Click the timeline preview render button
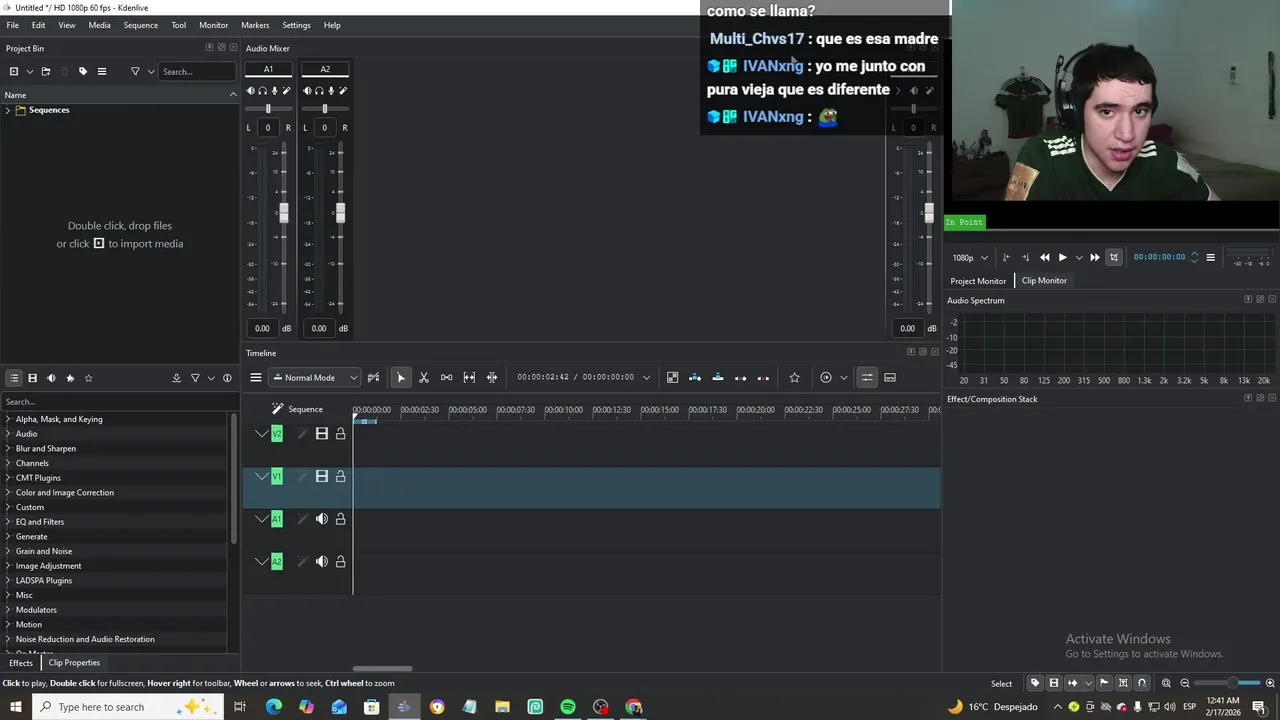Viewport: 1280px width, 720px height. 826,377
